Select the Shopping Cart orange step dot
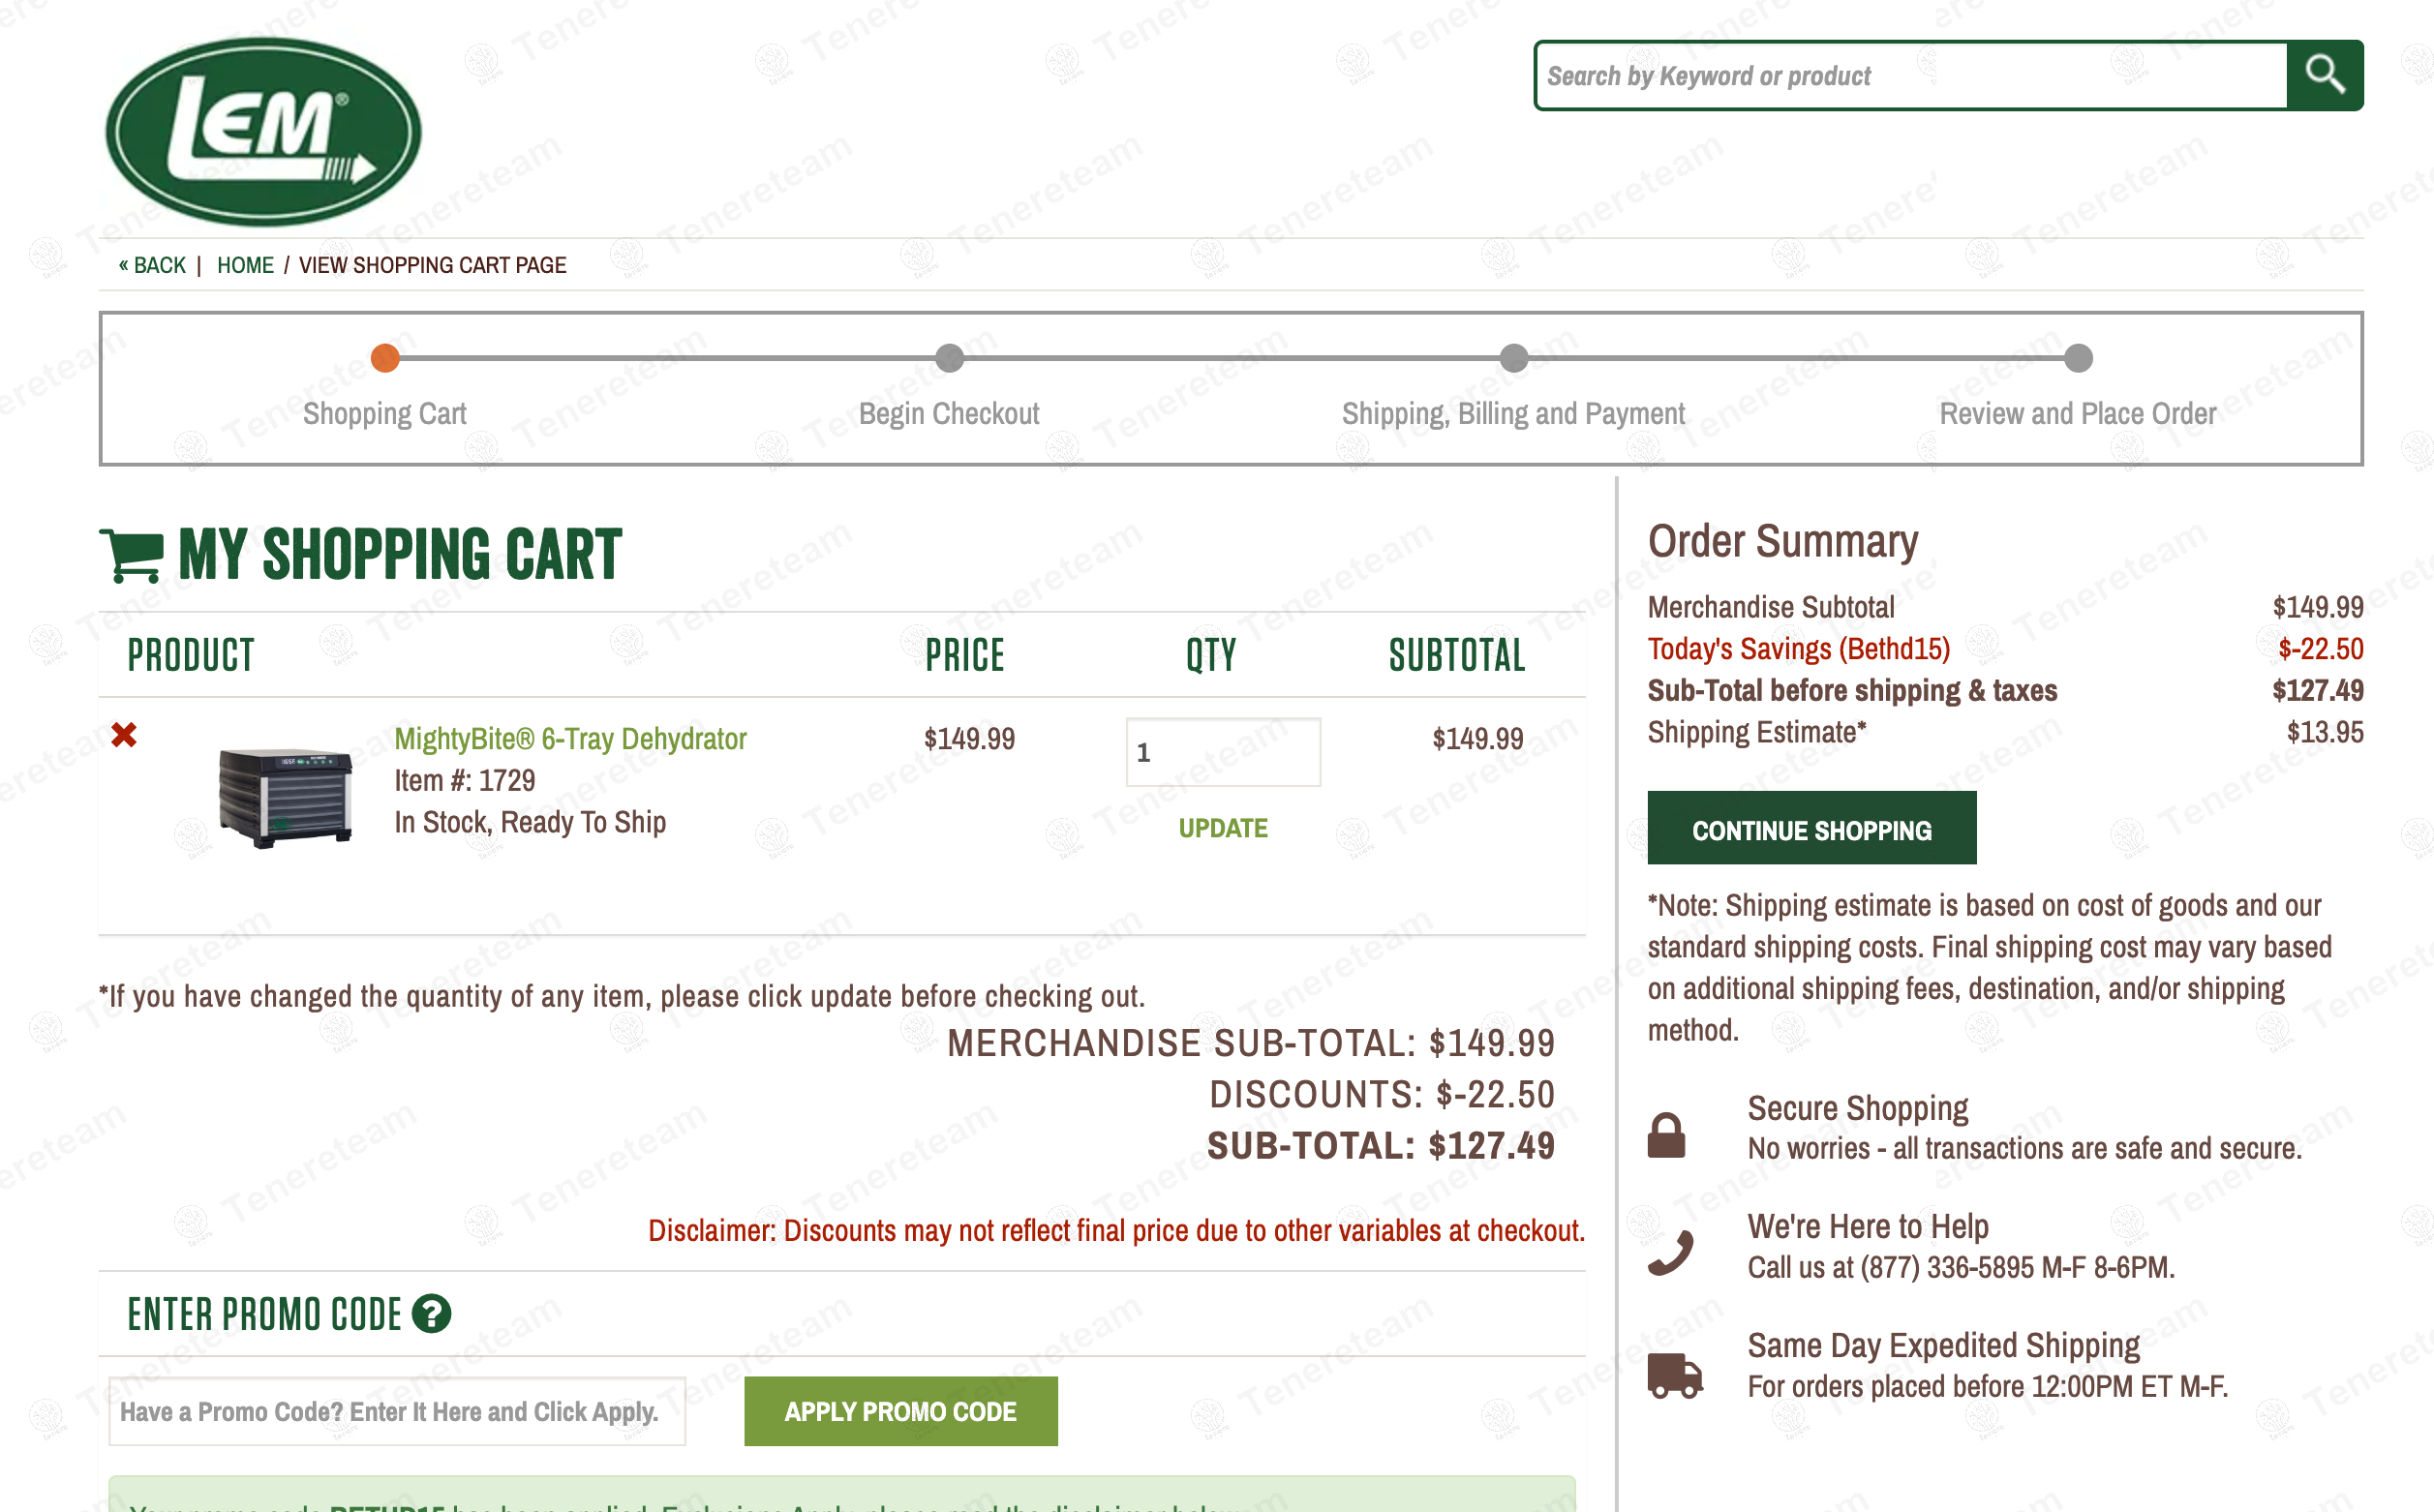 385,358
